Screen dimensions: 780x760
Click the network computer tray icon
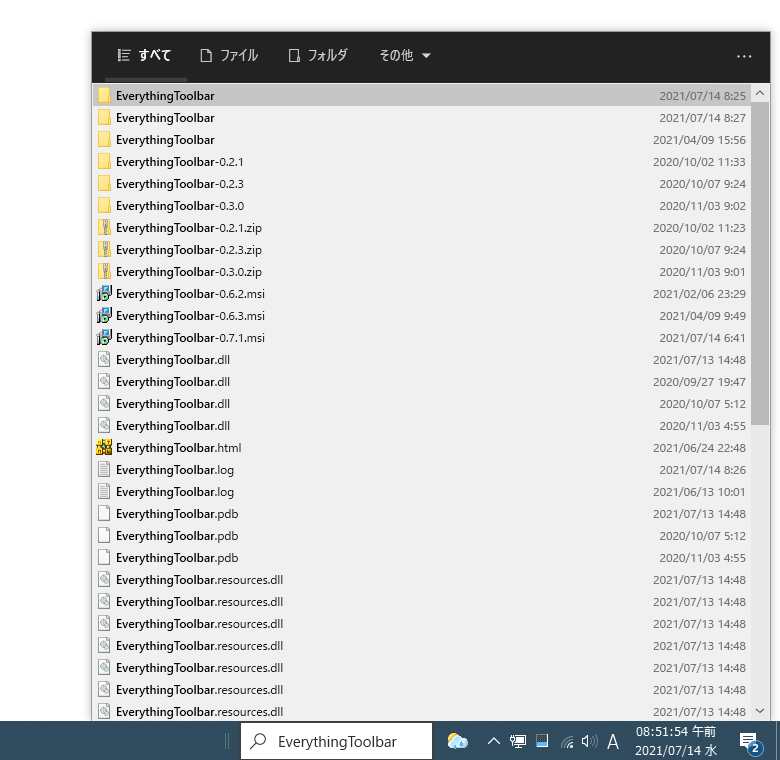coord(518,742)
